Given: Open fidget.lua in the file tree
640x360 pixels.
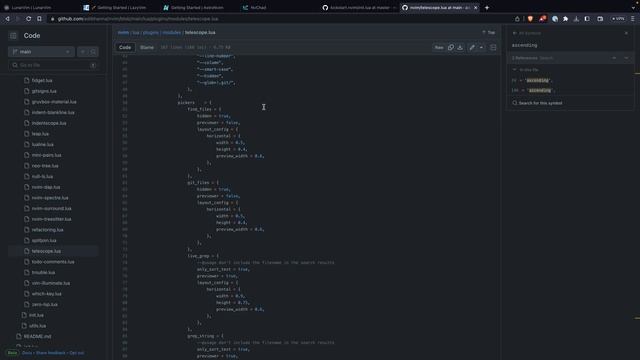Looking at the screenshot, I should coord(42,81).
